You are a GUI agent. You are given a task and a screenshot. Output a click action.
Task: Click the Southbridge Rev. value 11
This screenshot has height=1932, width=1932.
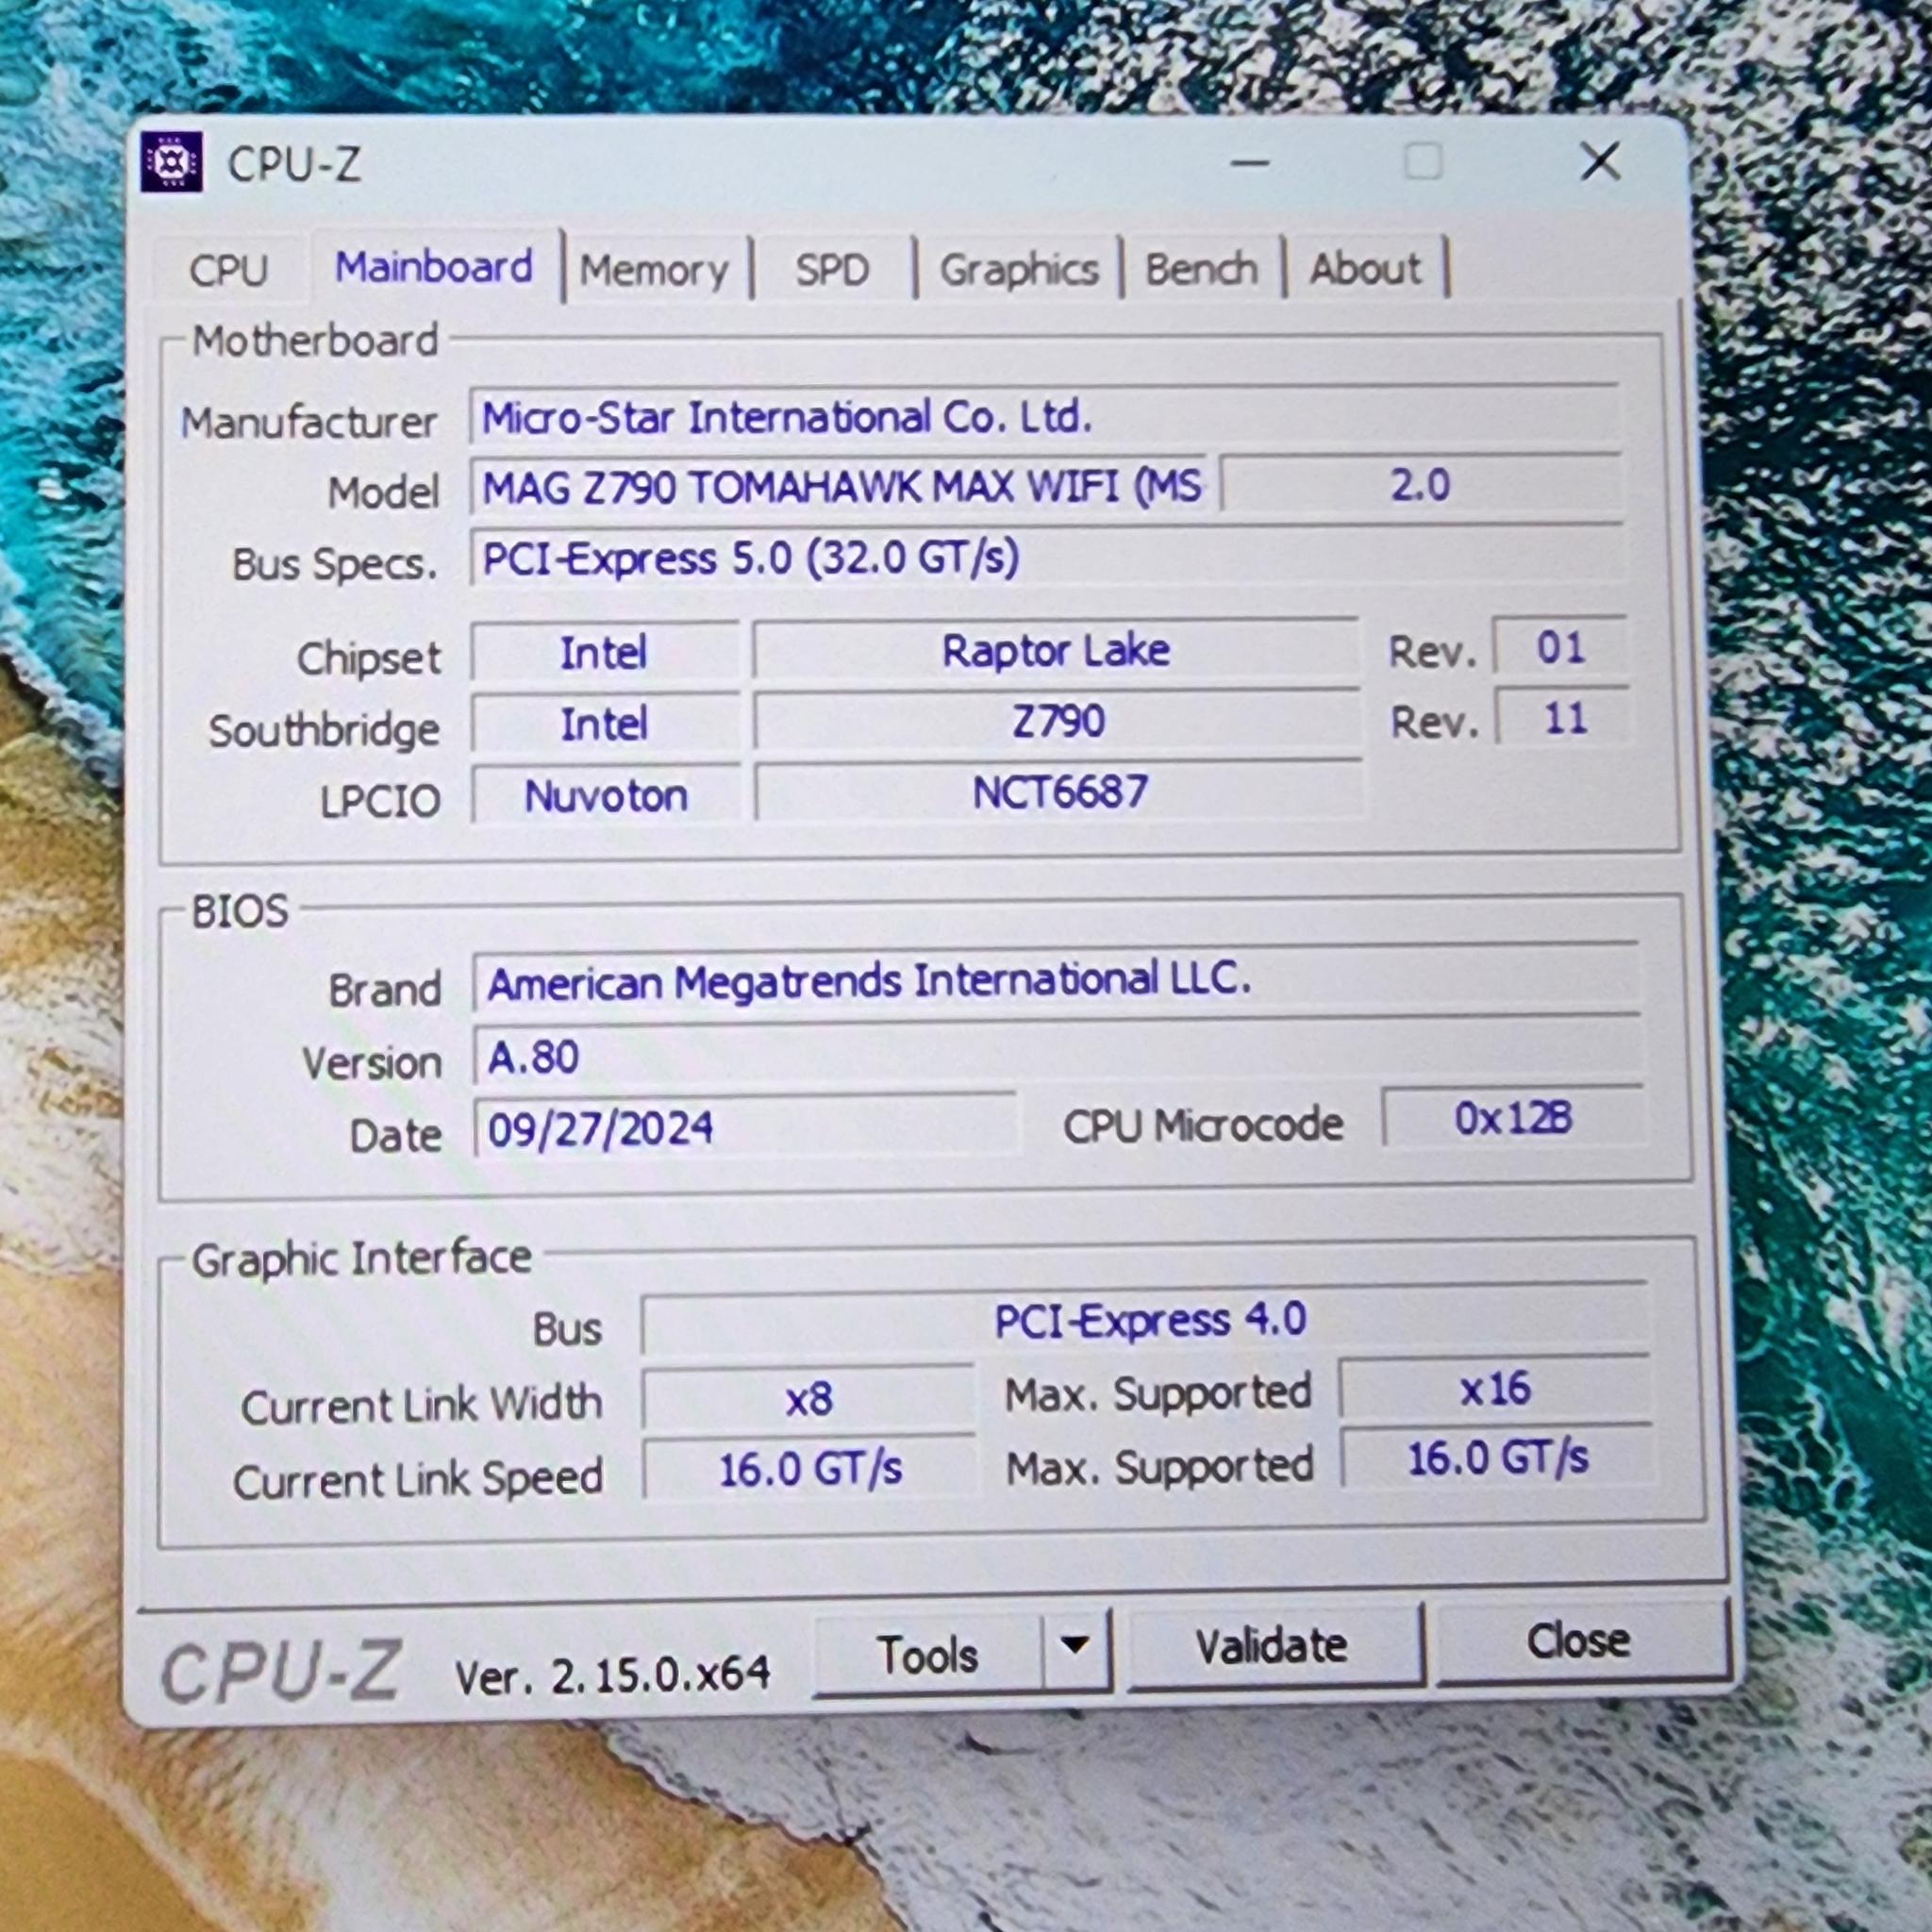click(x=1562, y=719)
